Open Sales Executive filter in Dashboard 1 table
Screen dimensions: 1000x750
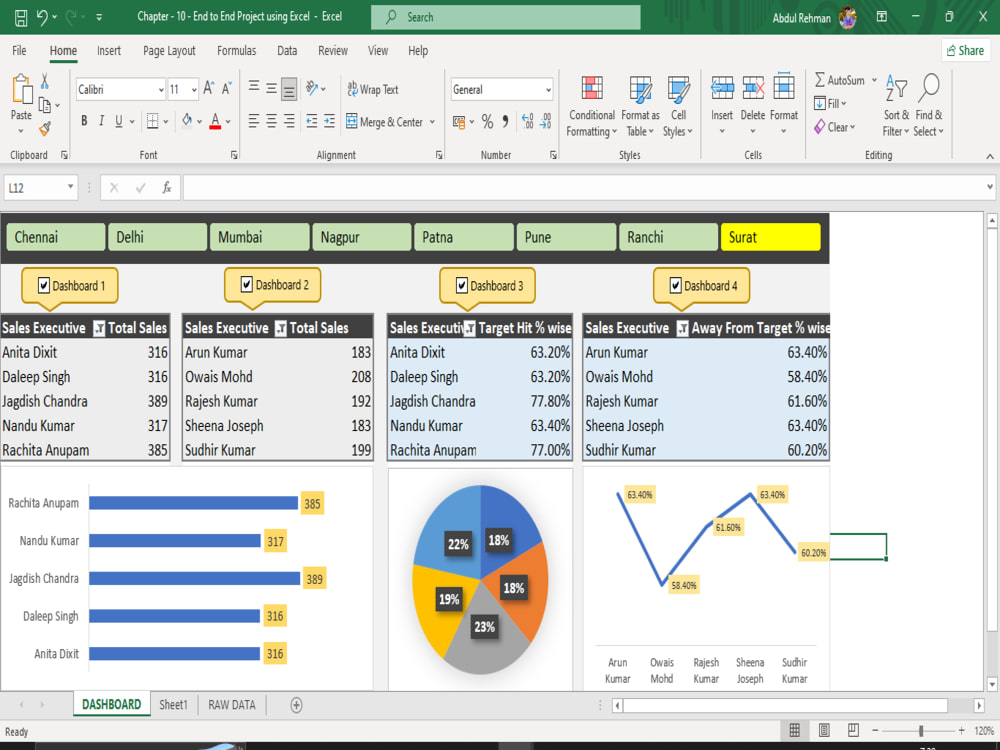tap(99, 328)
